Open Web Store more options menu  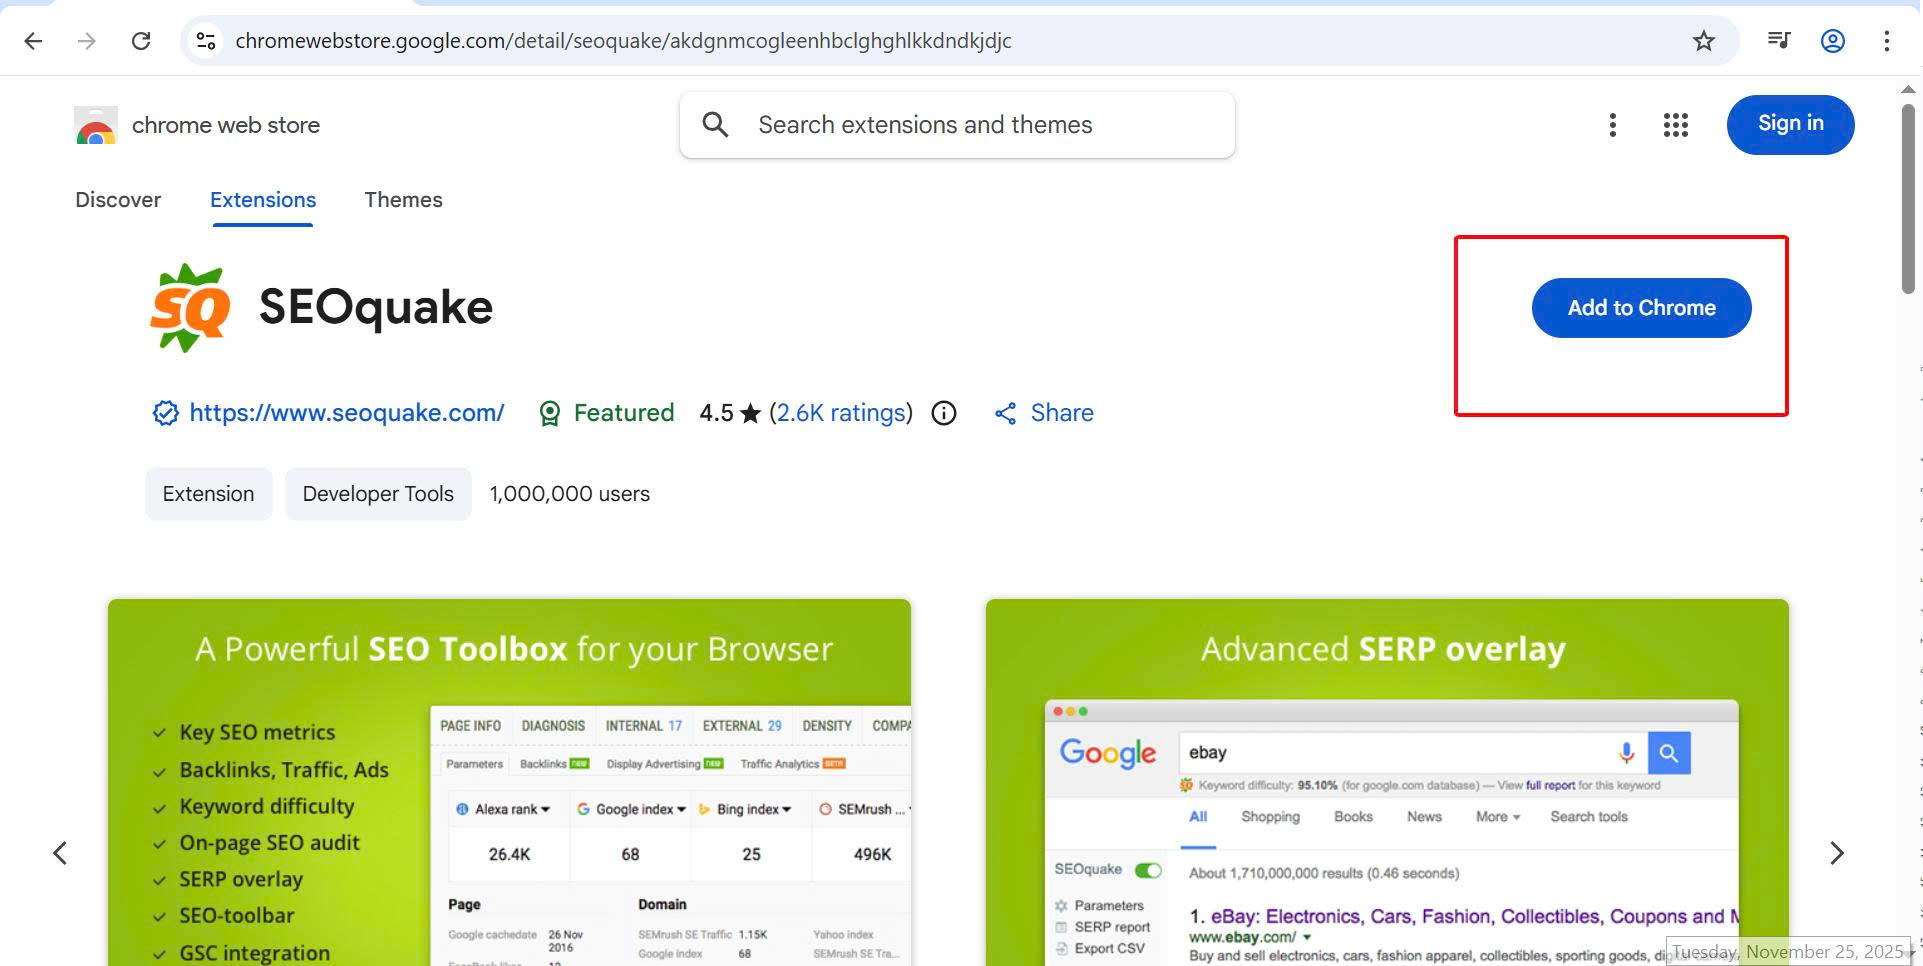tap(1612, 125)
